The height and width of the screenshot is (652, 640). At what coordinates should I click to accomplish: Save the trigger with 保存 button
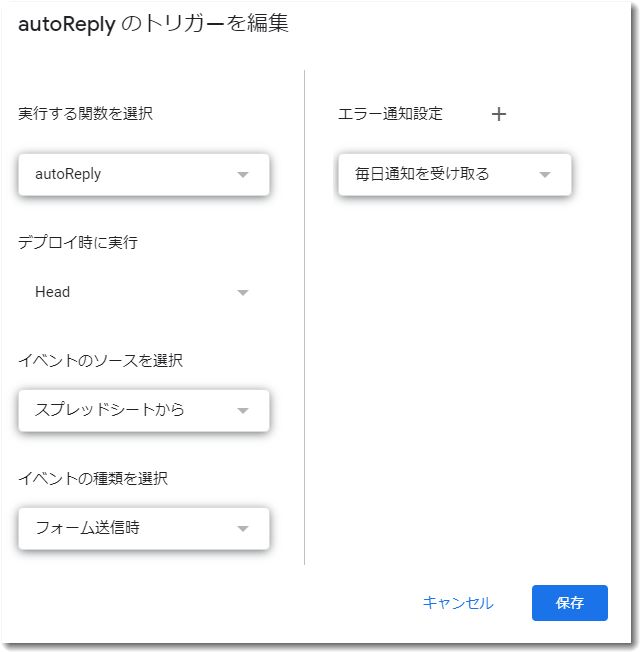569,603
